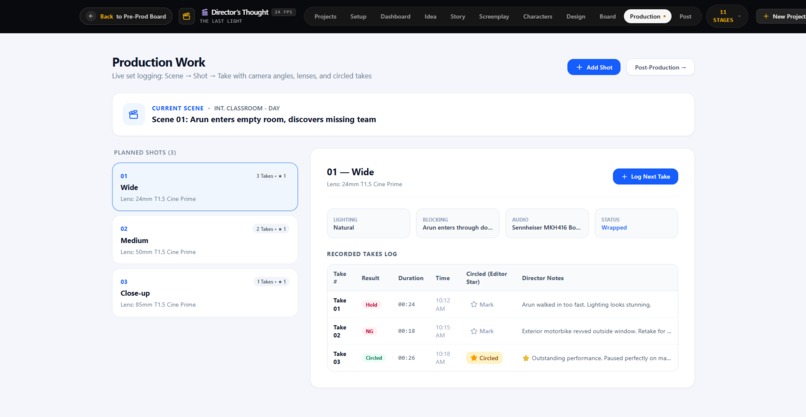Select shot 02 Medium card
Screen dimensions: 806x417
205,240
